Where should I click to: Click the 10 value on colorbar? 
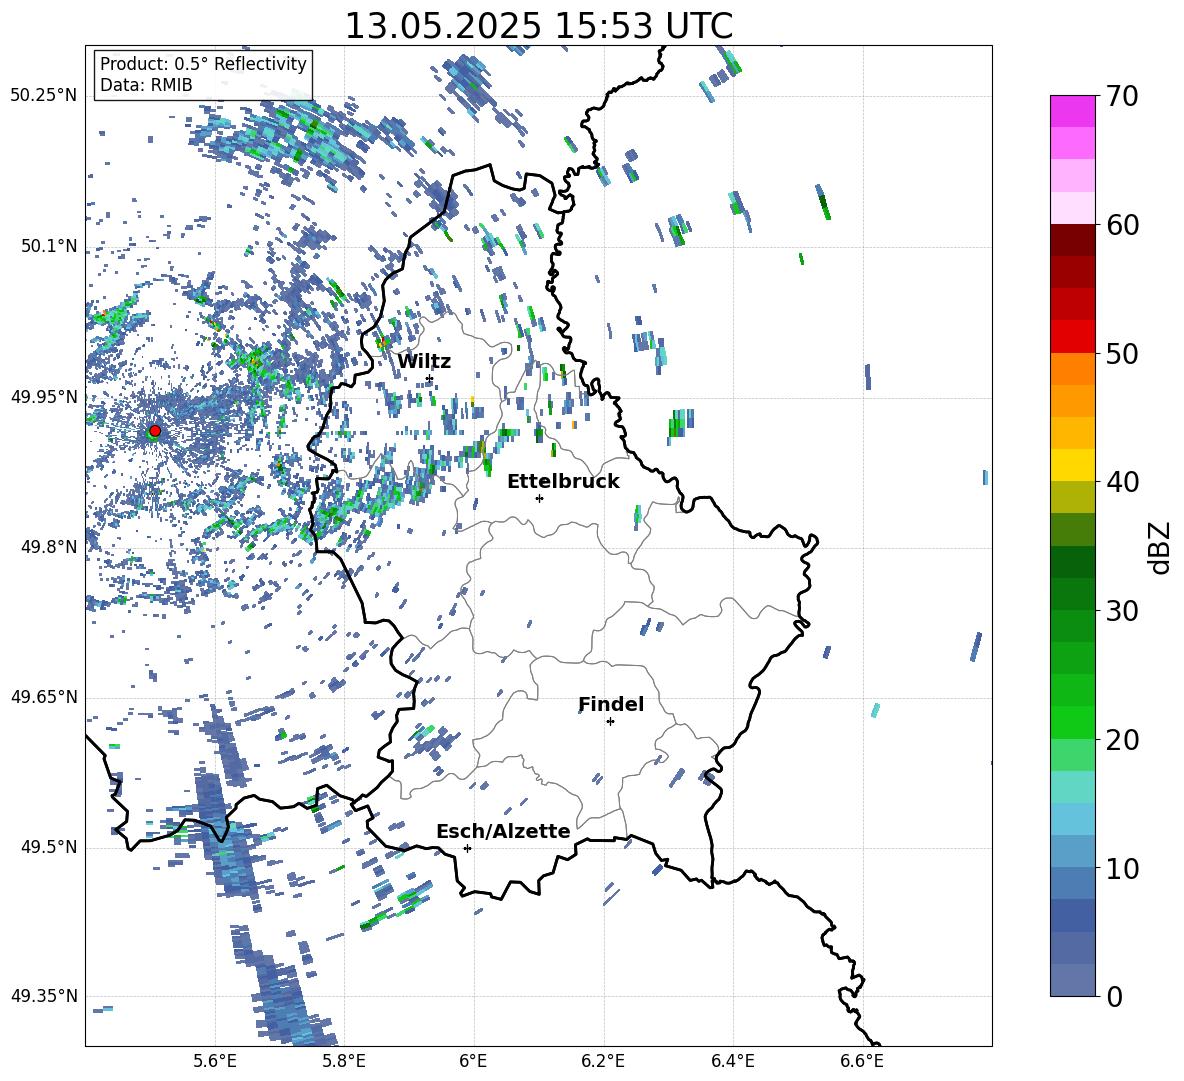(x=1122, y=868)
